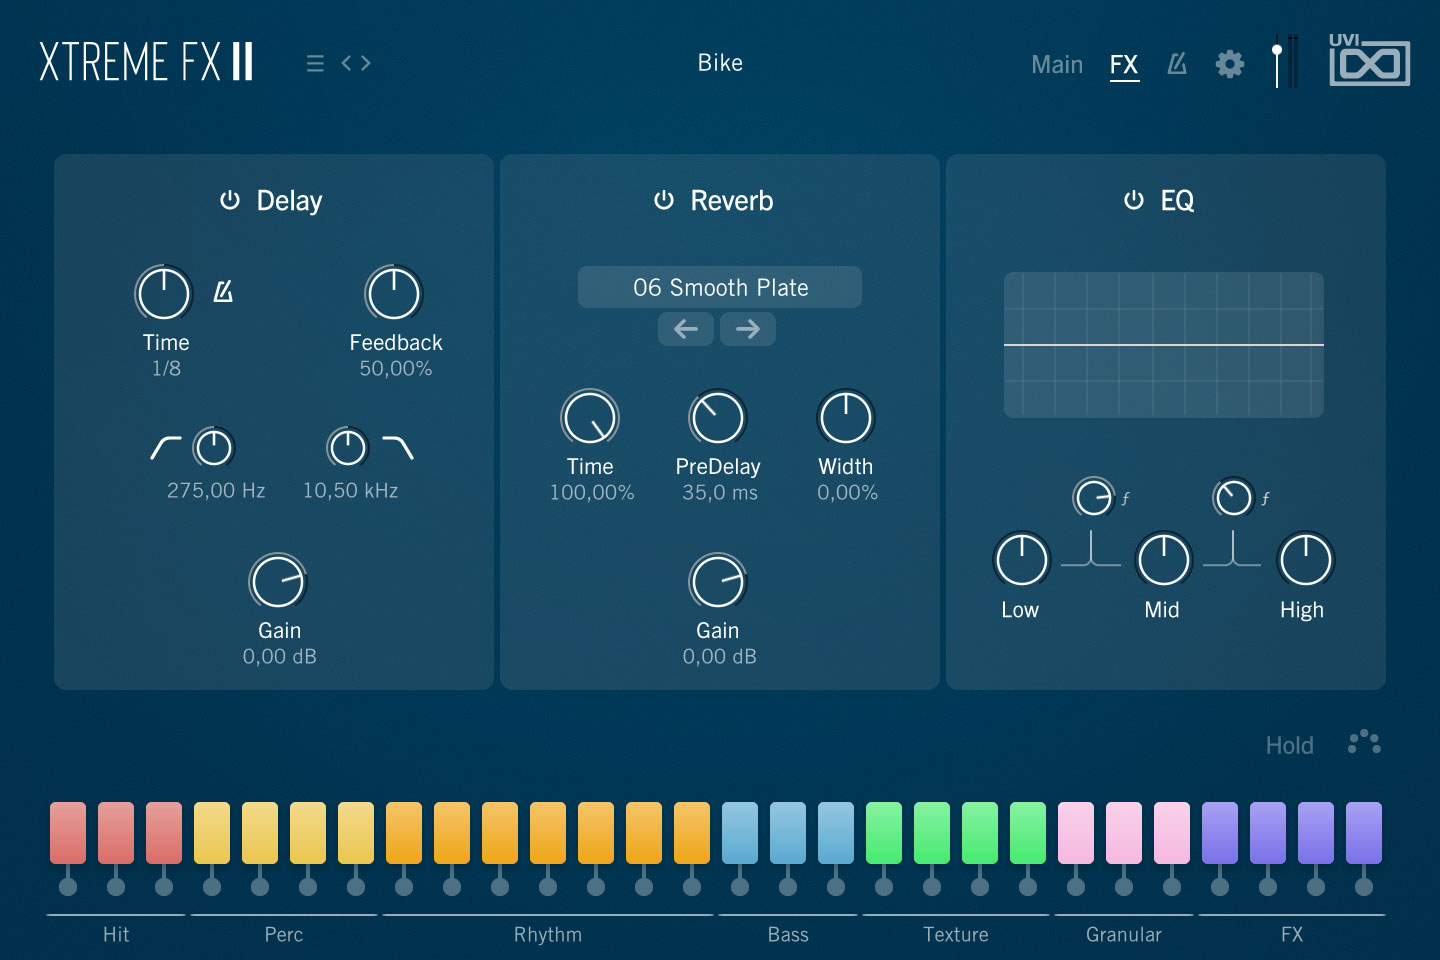
Task: Toggle the Hold button
Action: tap(1289, 745)
